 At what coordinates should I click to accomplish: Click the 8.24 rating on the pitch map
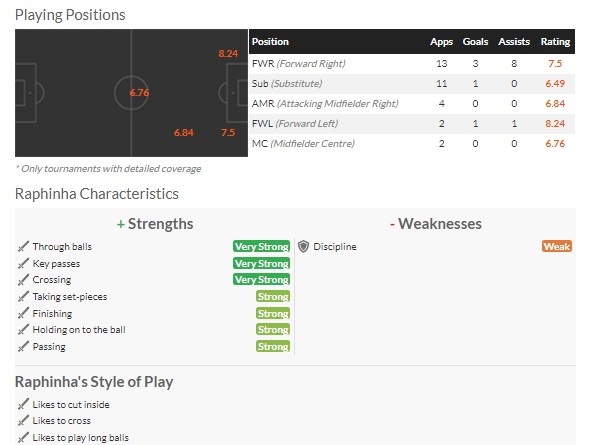[x=228, y=54]
